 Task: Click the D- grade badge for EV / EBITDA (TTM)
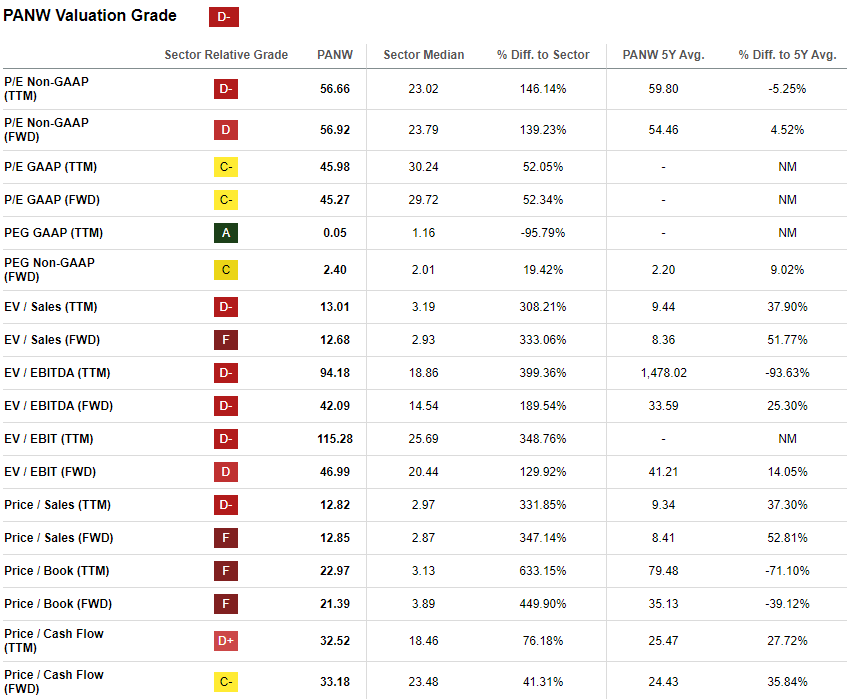pos(226,373)
